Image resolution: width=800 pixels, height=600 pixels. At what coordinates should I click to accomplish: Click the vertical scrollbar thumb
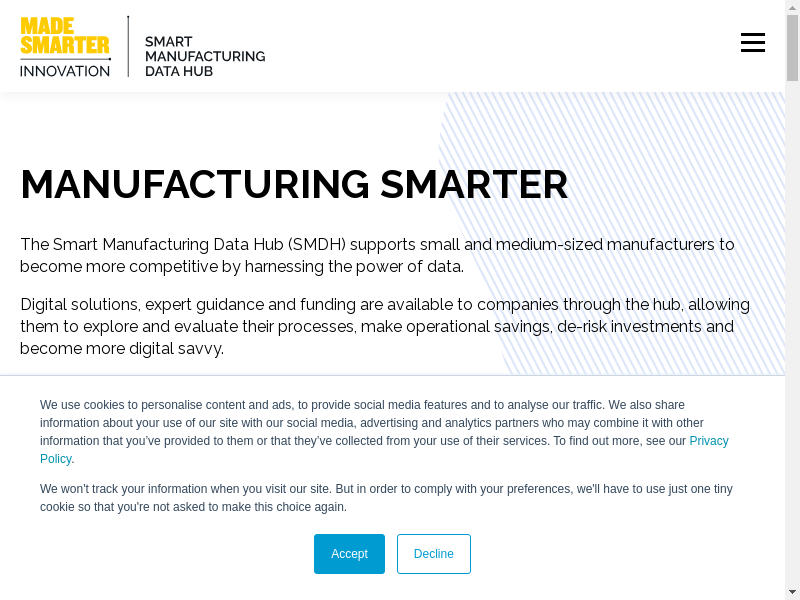coord(792,48)
